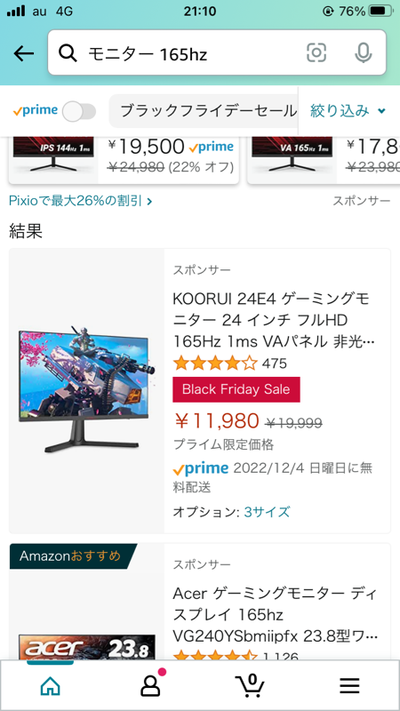Tap the KOORUI star rating
Screen dimensions: 400x711
click(215, 363)
